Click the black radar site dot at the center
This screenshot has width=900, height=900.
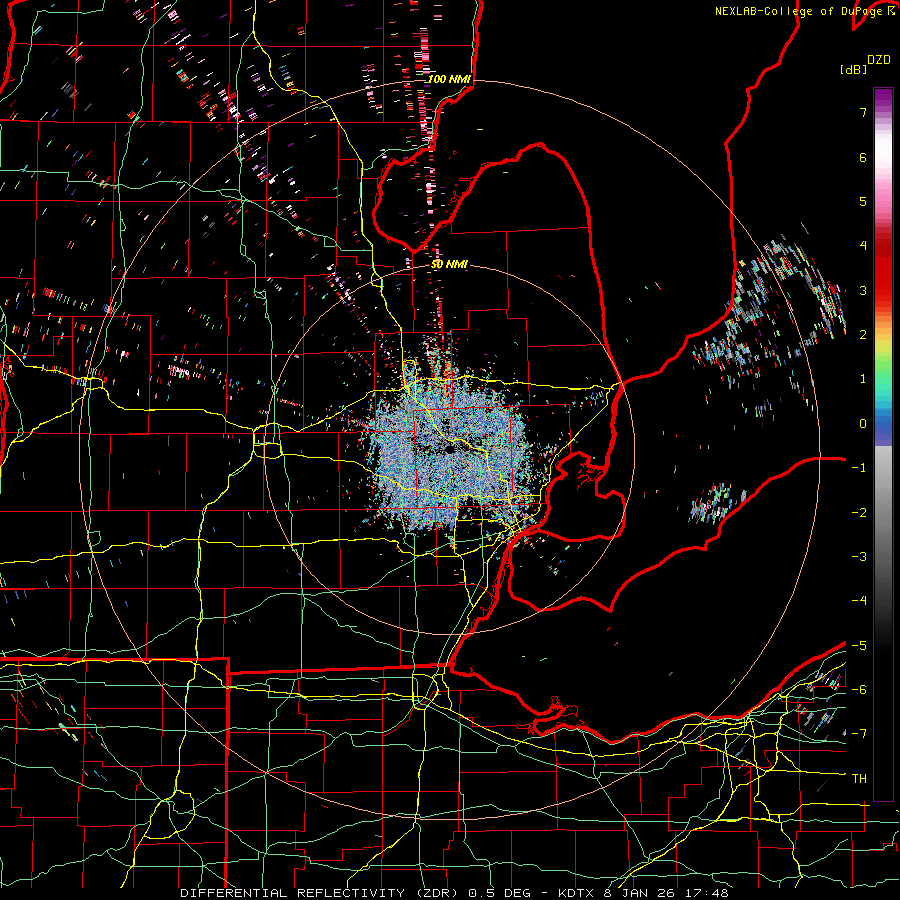pos(450,450)
